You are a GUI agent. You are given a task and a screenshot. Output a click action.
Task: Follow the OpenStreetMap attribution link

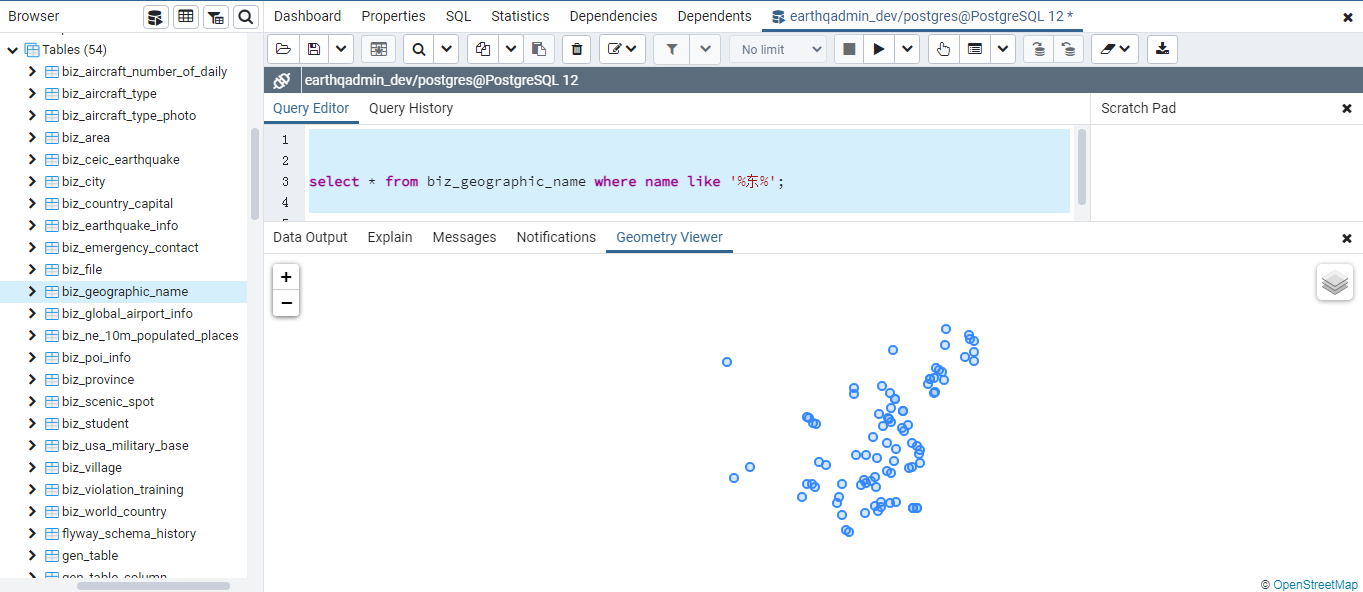[1315, 585]
